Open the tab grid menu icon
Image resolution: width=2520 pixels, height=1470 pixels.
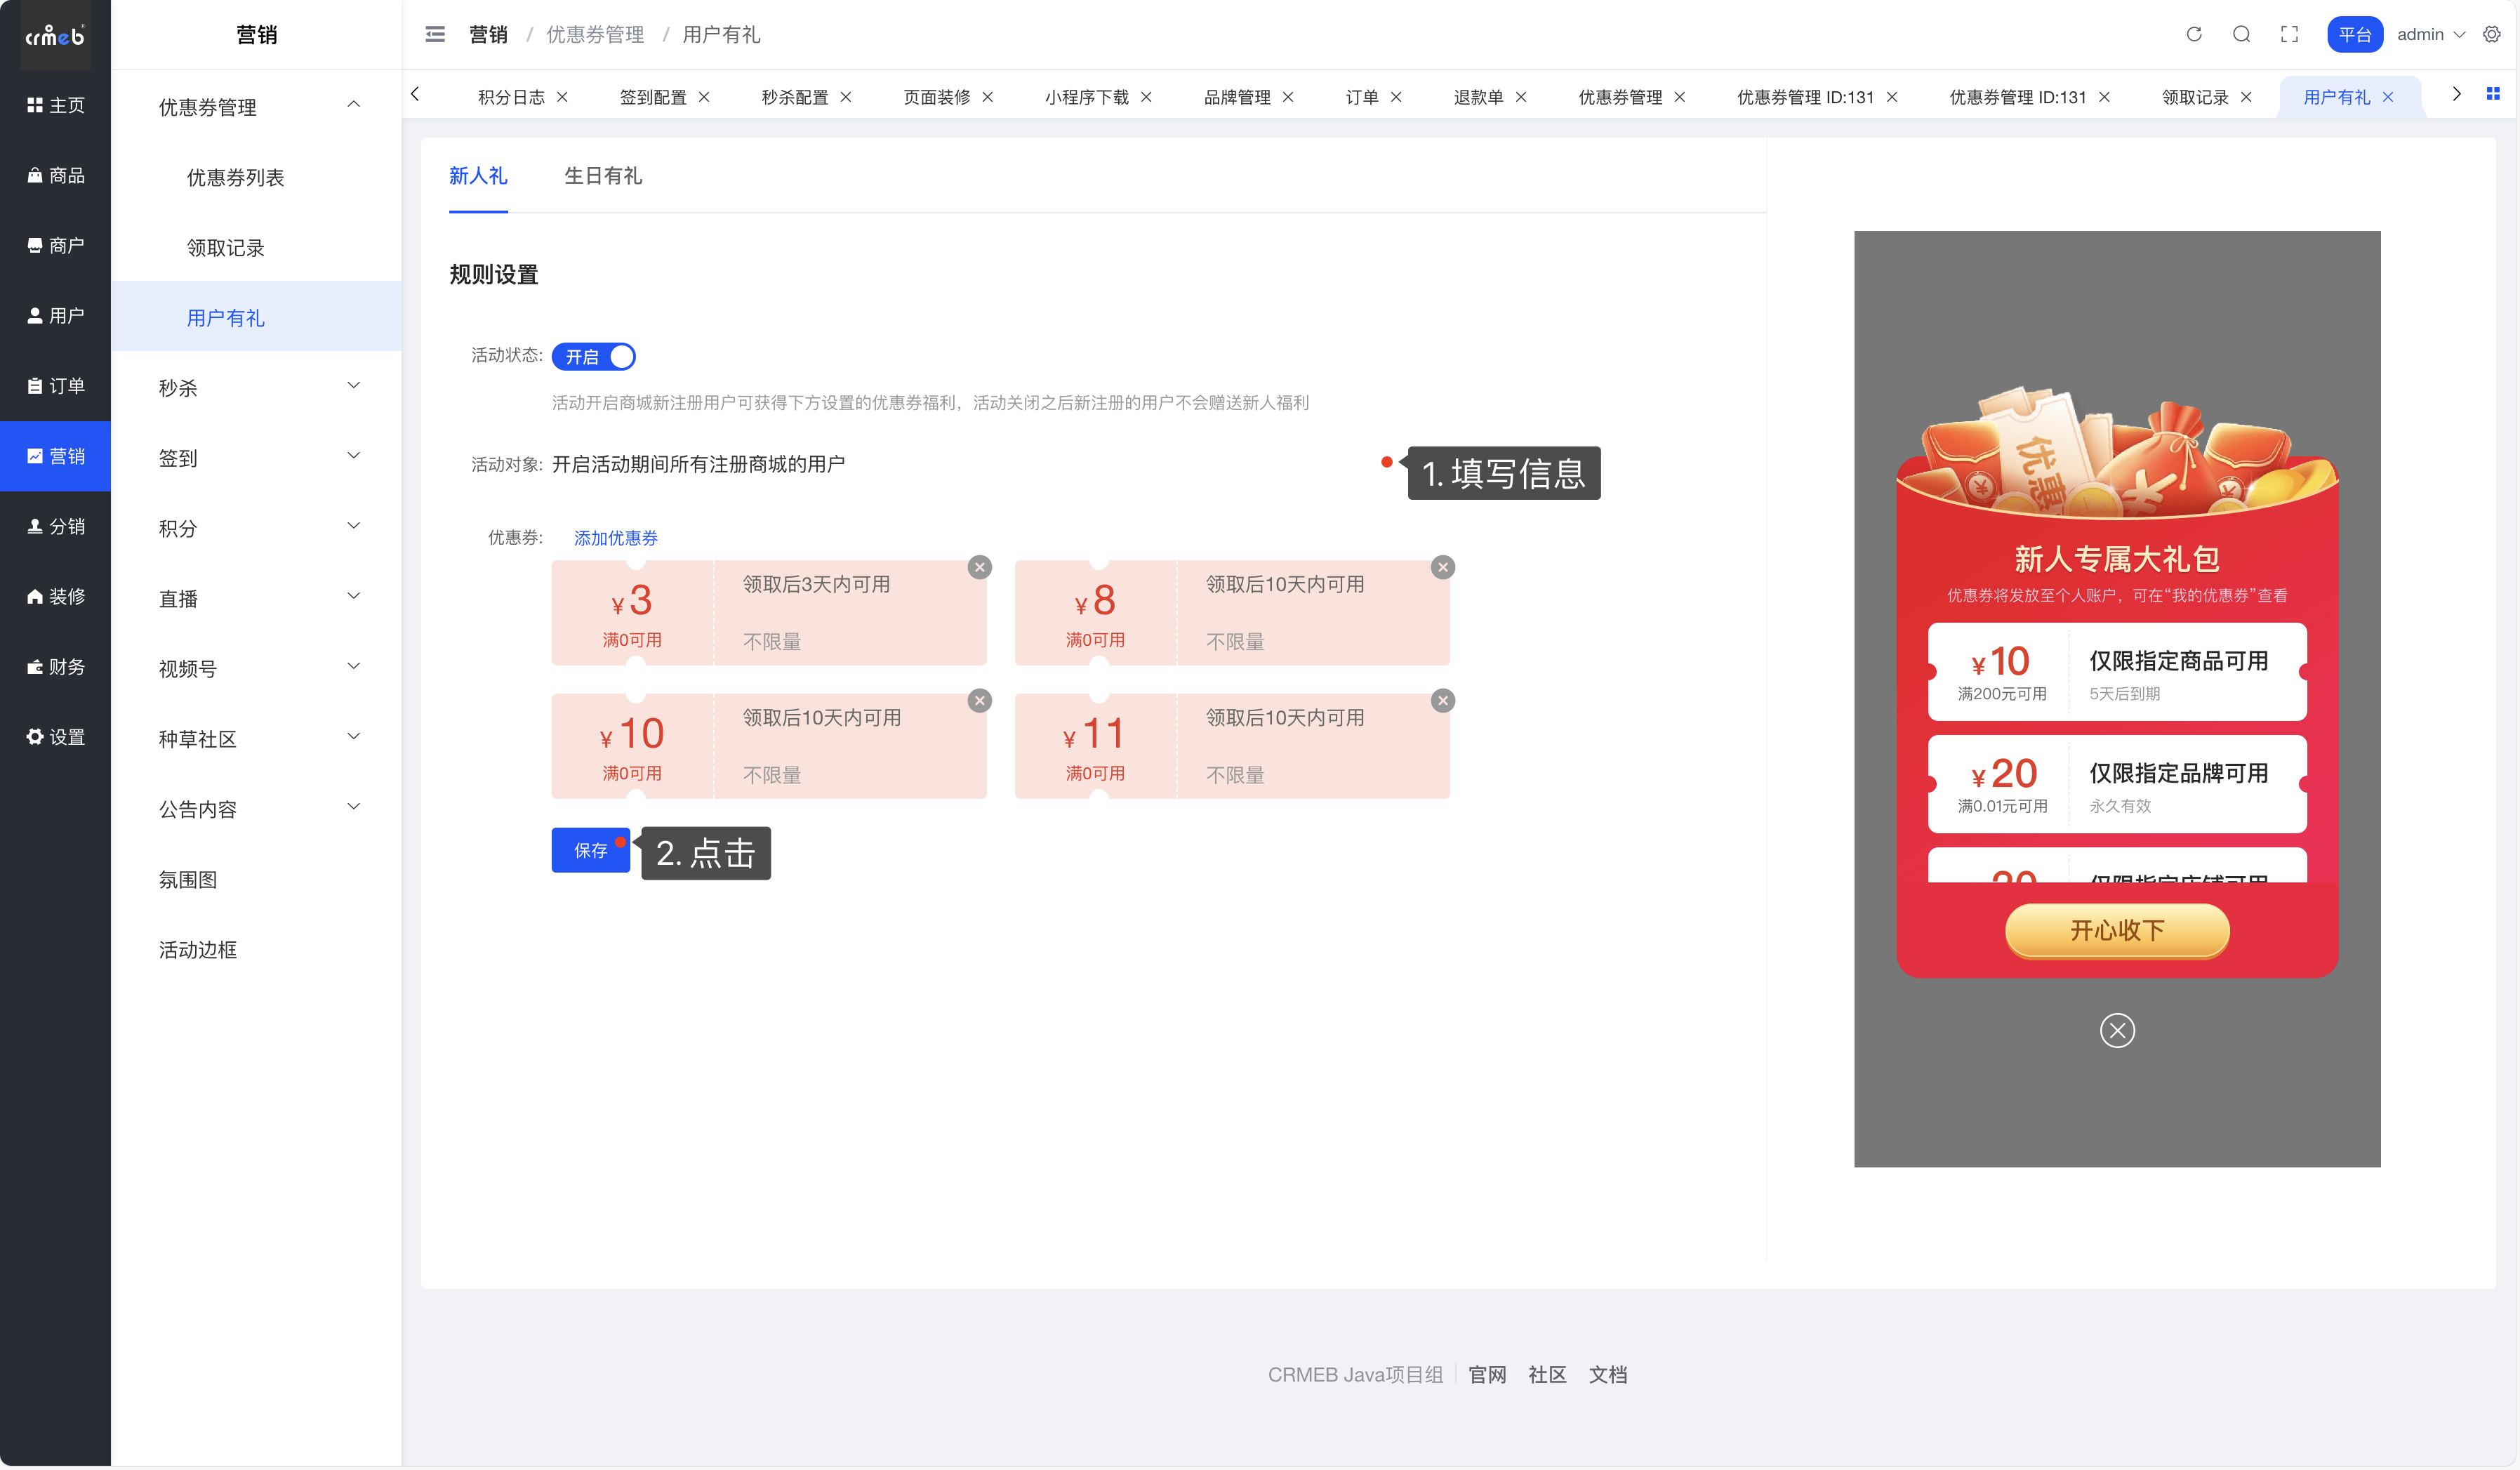2493,94
